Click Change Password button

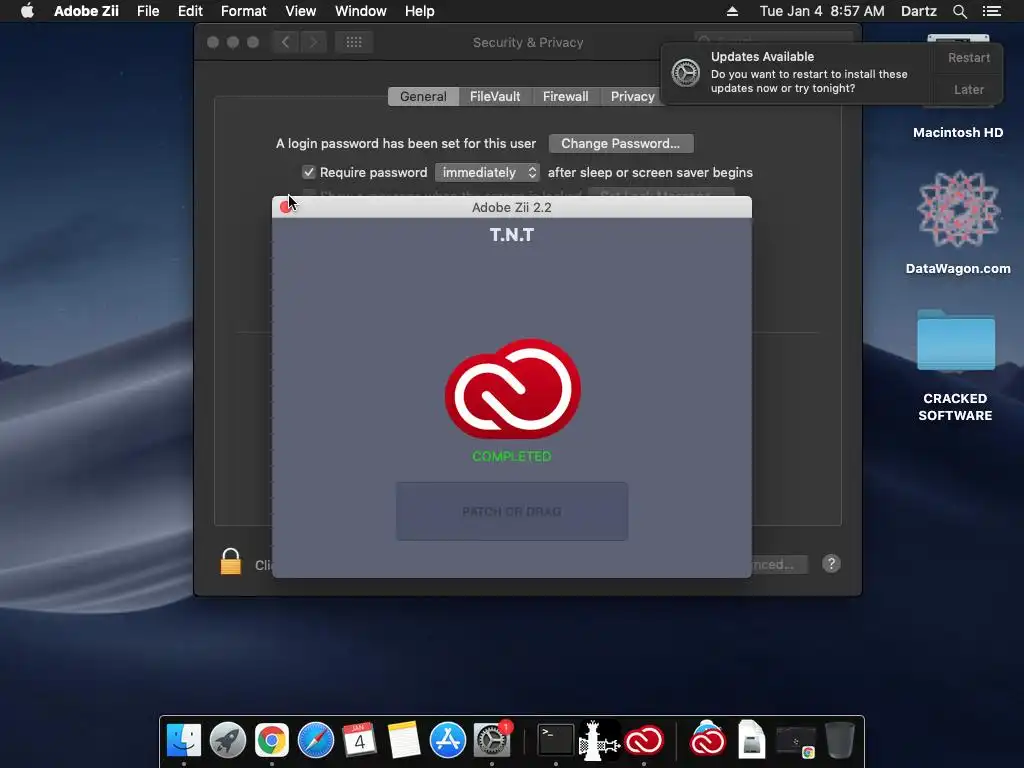pyautogui.click(x=621, y=144)
